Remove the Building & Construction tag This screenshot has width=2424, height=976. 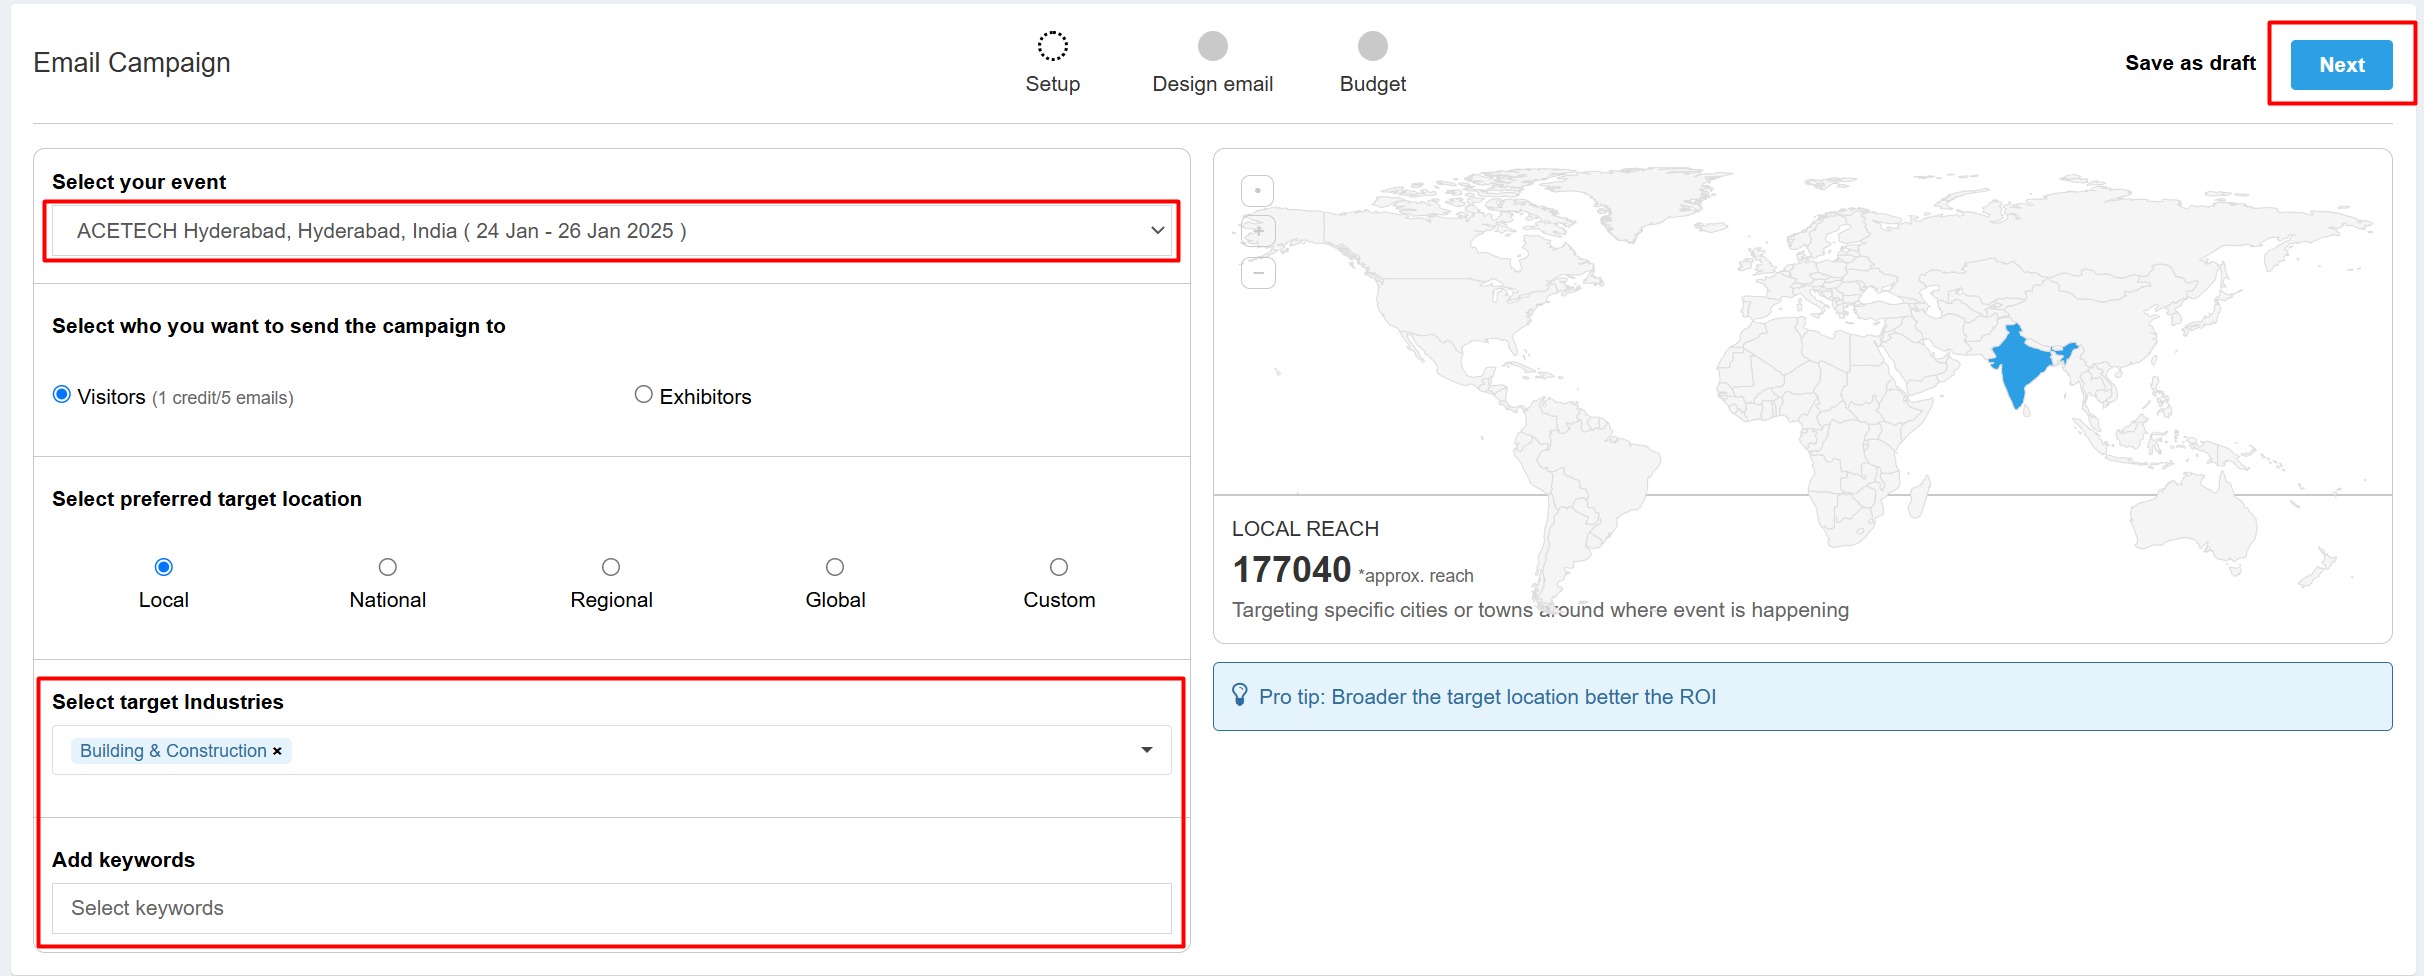(x=278, y=751)
